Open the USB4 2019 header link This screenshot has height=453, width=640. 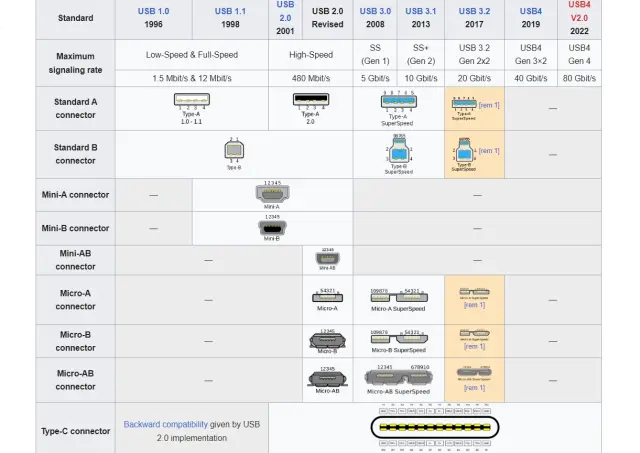[531, 11]
